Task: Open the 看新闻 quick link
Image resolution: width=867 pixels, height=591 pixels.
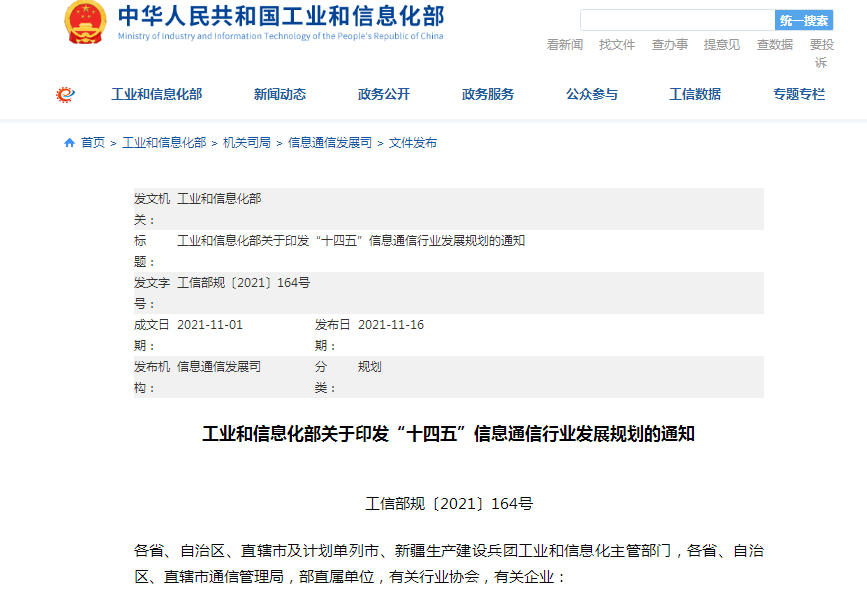Action: [565, 45]
